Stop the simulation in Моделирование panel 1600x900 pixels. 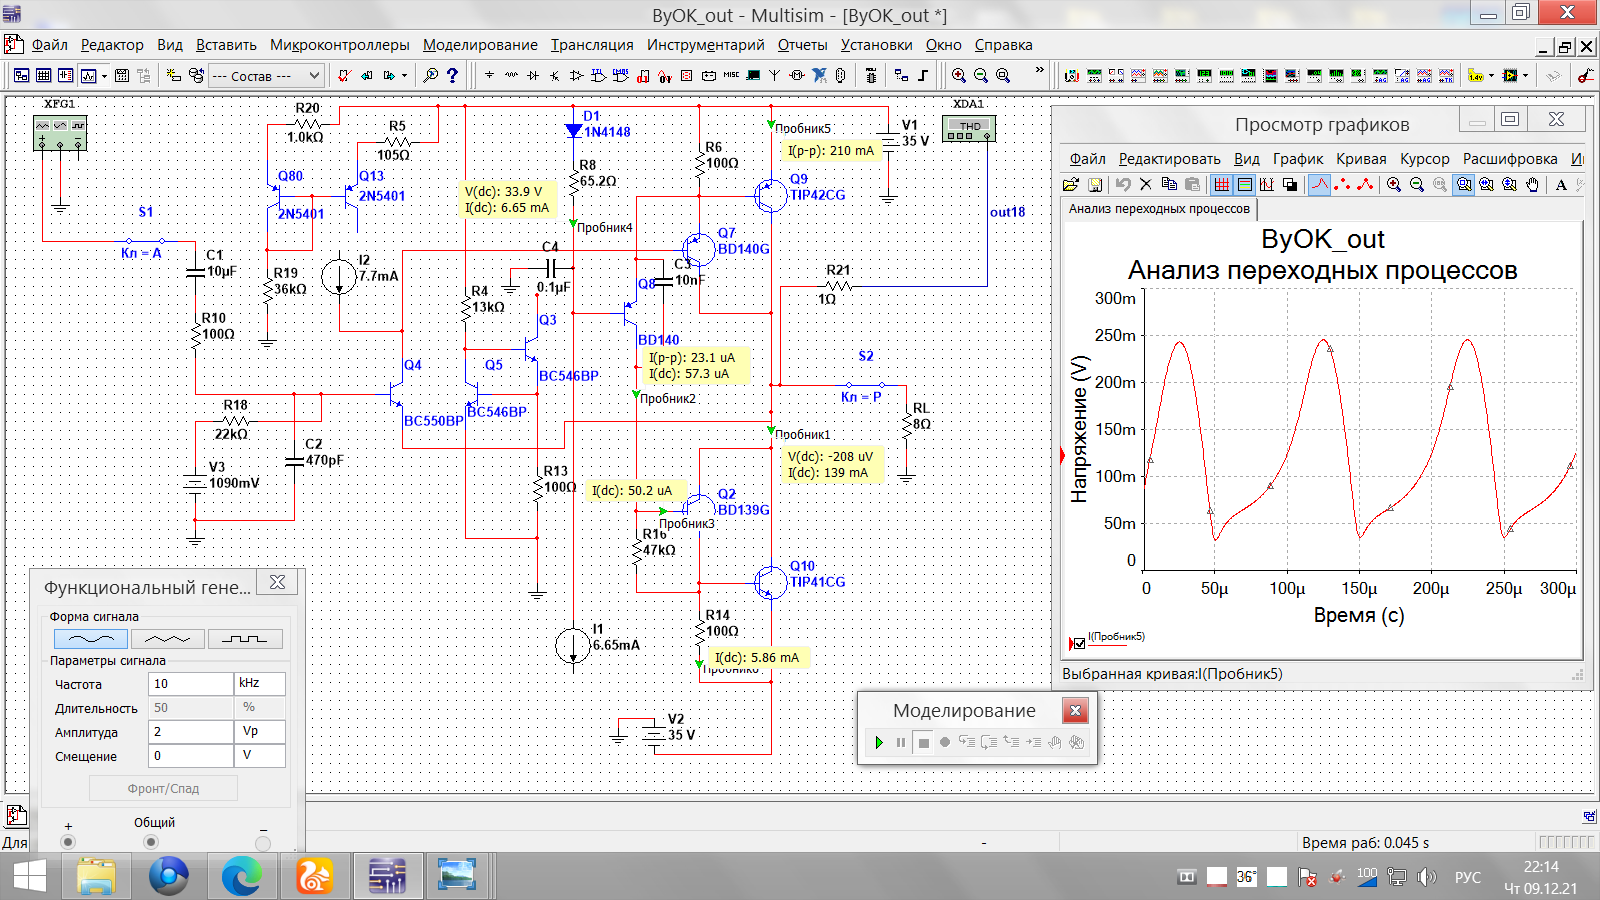tap(924, 742)
